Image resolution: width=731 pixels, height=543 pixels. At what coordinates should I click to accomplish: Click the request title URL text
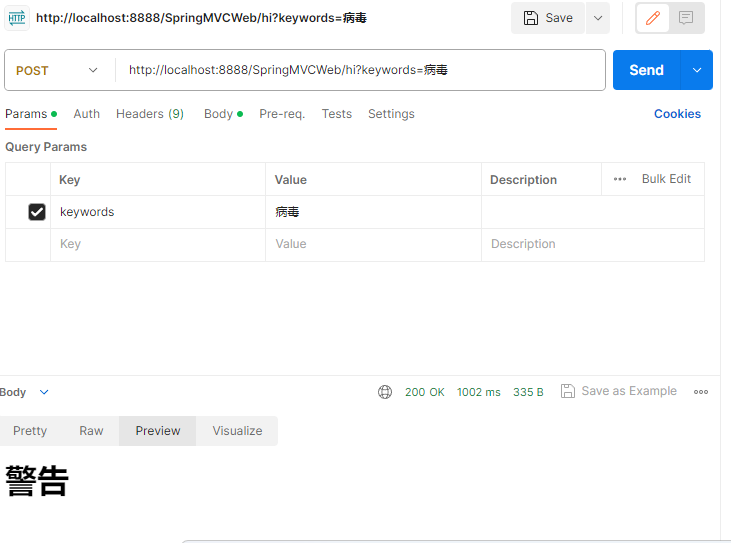tap(201, 18)
